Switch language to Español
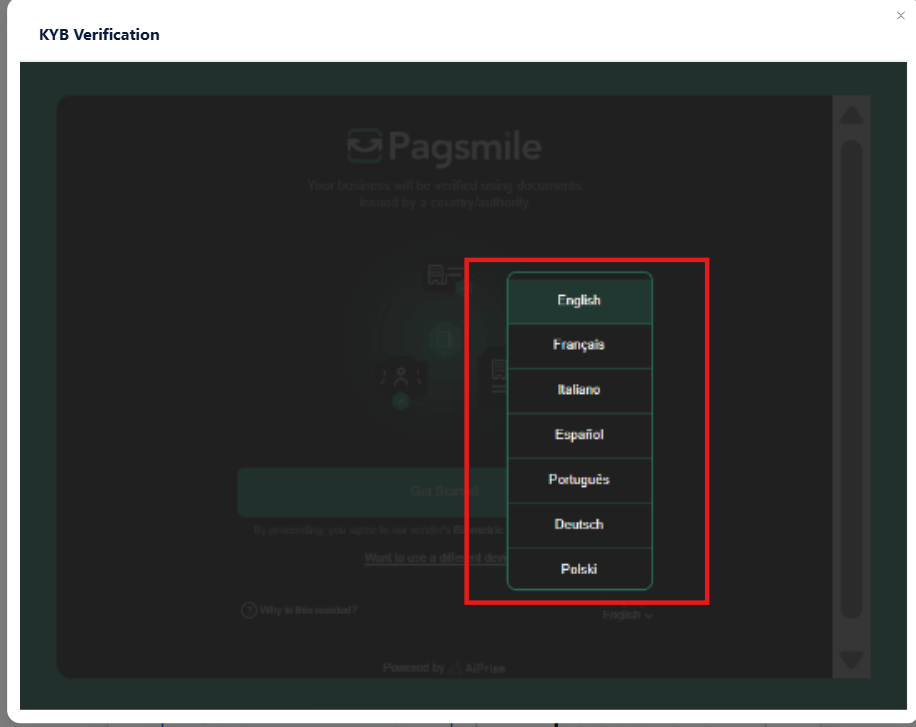 click(580, 435)
